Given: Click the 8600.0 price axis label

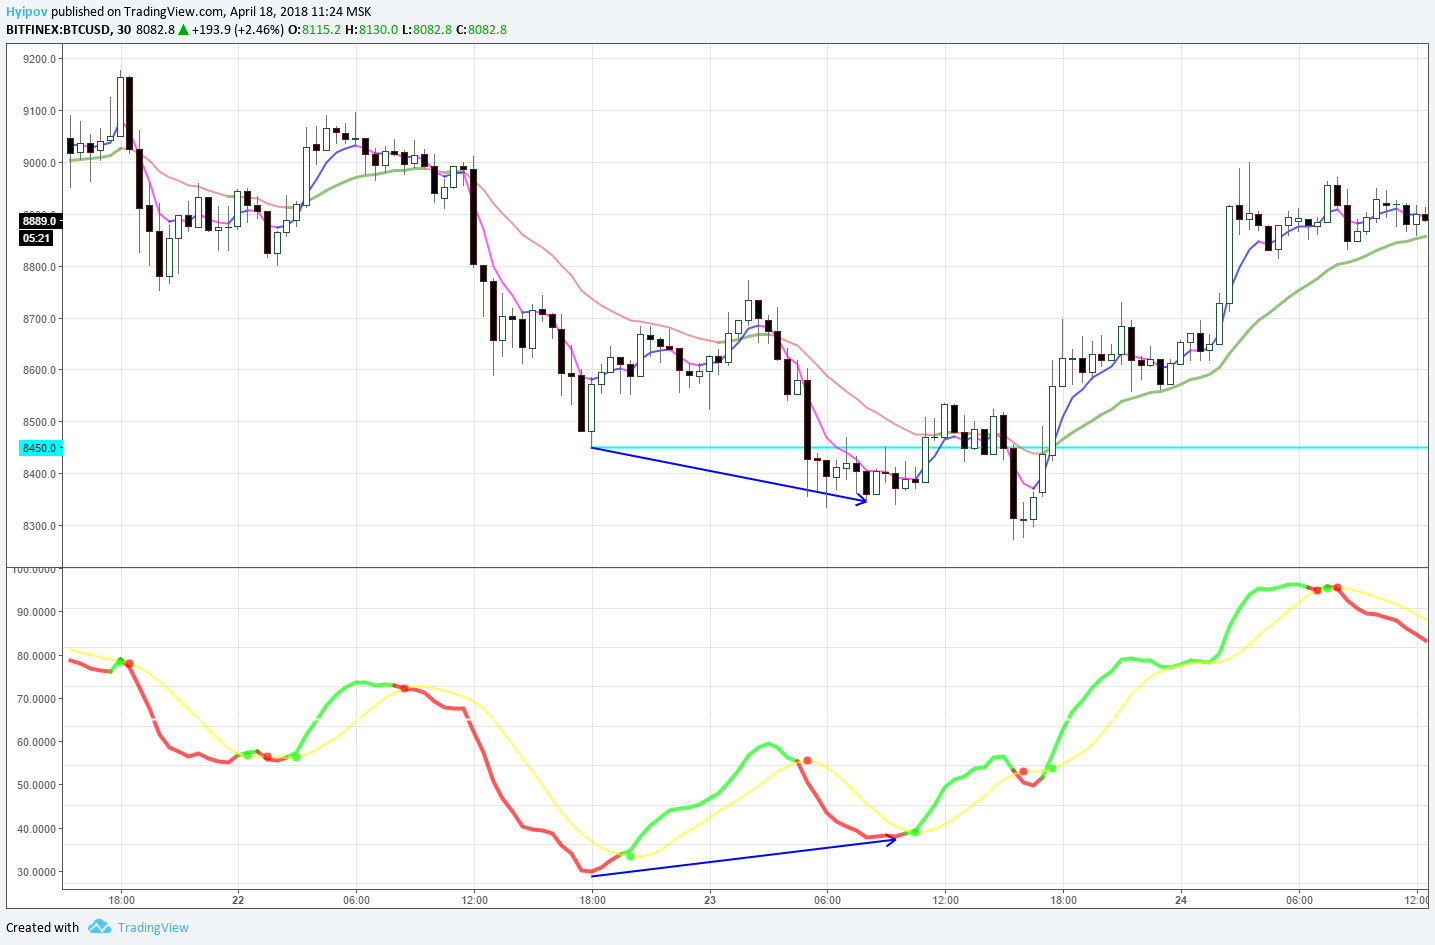Looking at the screenshot, I should tap(40, 370).
